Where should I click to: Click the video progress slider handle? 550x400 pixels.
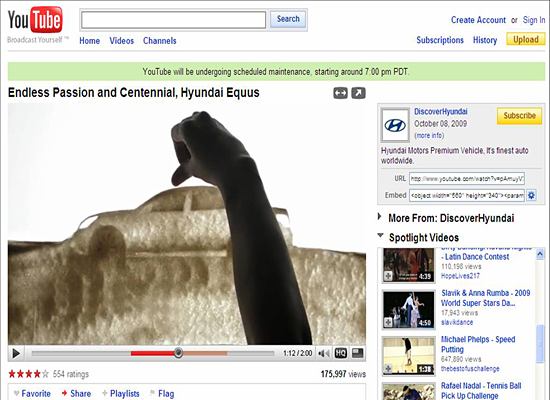coord(178,353)
